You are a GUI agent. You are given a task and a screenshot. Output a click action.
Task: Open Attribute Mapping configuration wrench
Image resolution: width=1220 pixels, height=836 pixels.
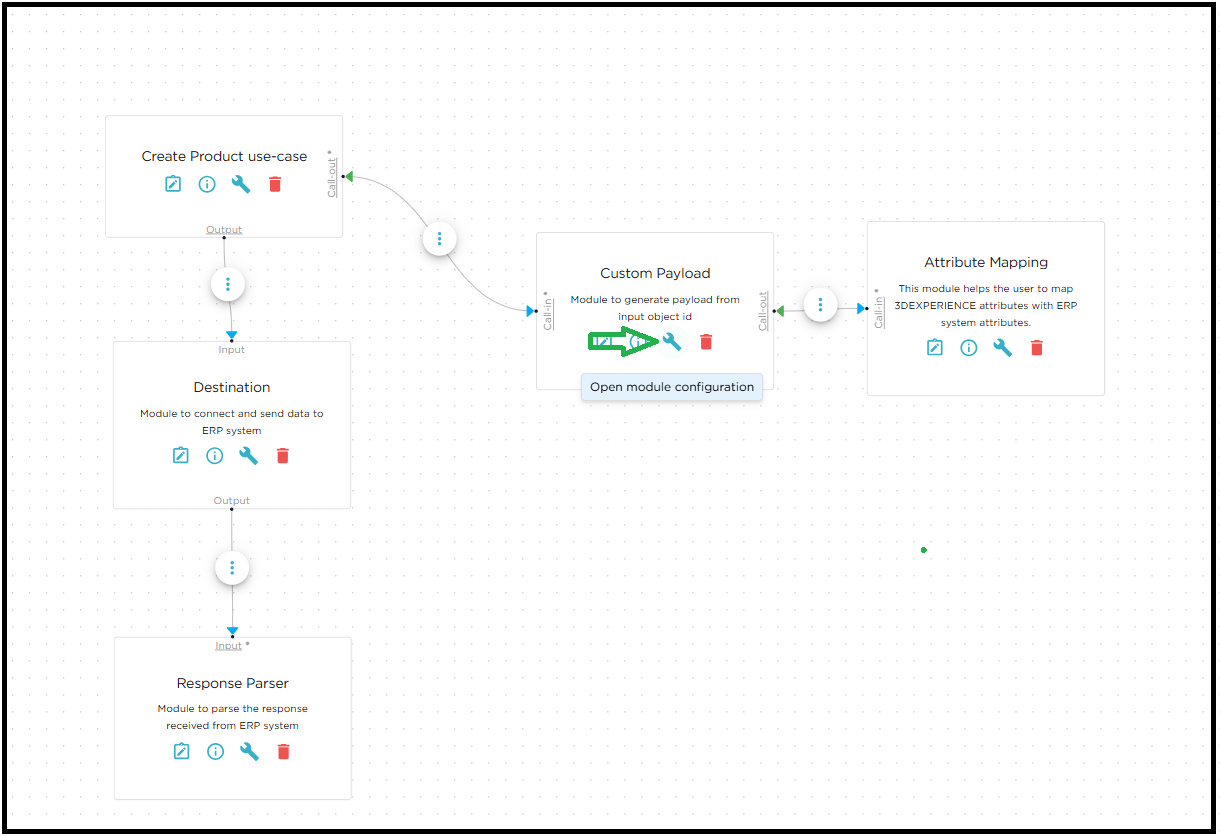(x=1002, y=348)
